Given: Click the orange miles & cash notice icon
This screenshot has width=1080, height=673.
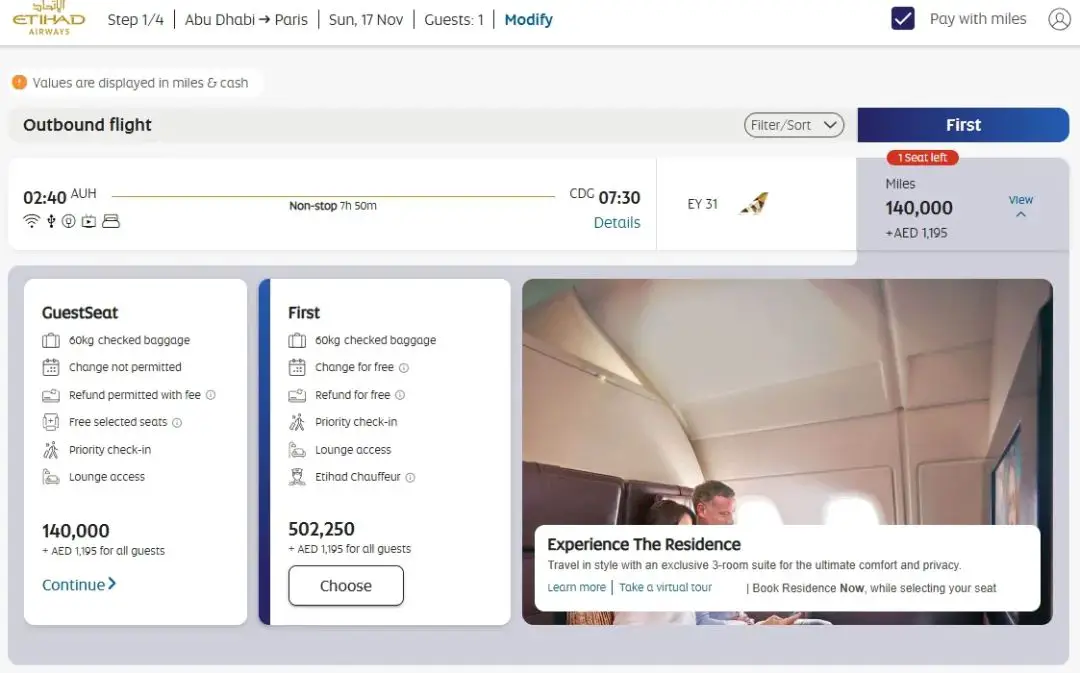Looking at the screenshot, I should tap(19, 83).
